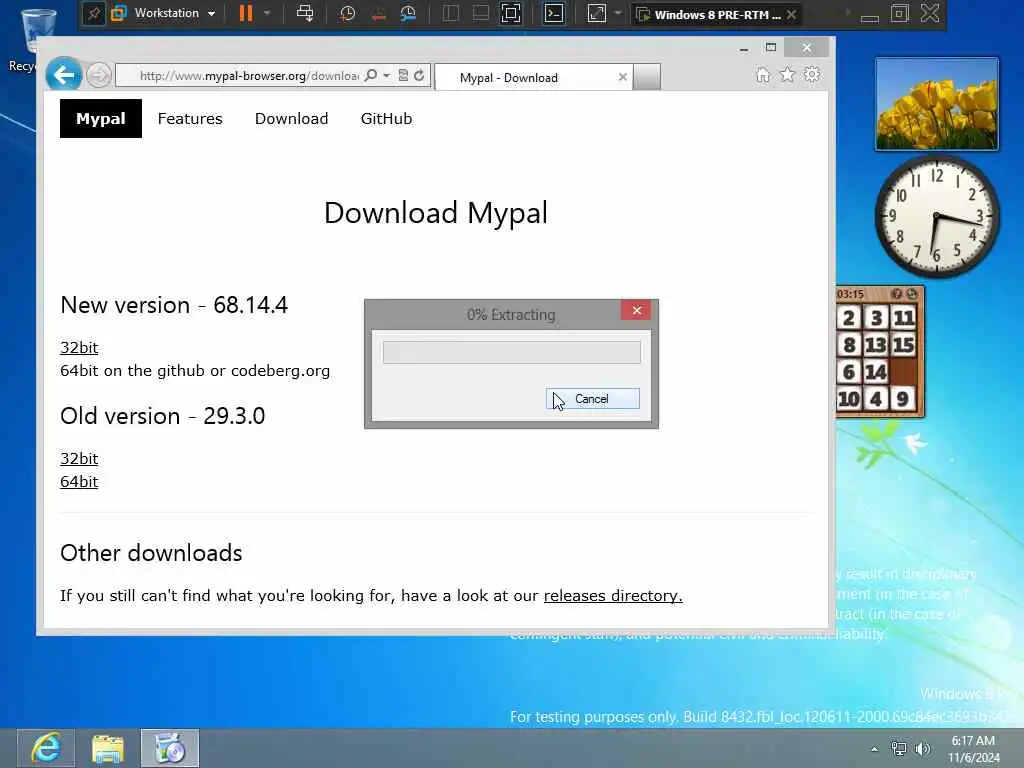
Task: Click the puzzle gadget picture icon
Action: coord(897,294)
